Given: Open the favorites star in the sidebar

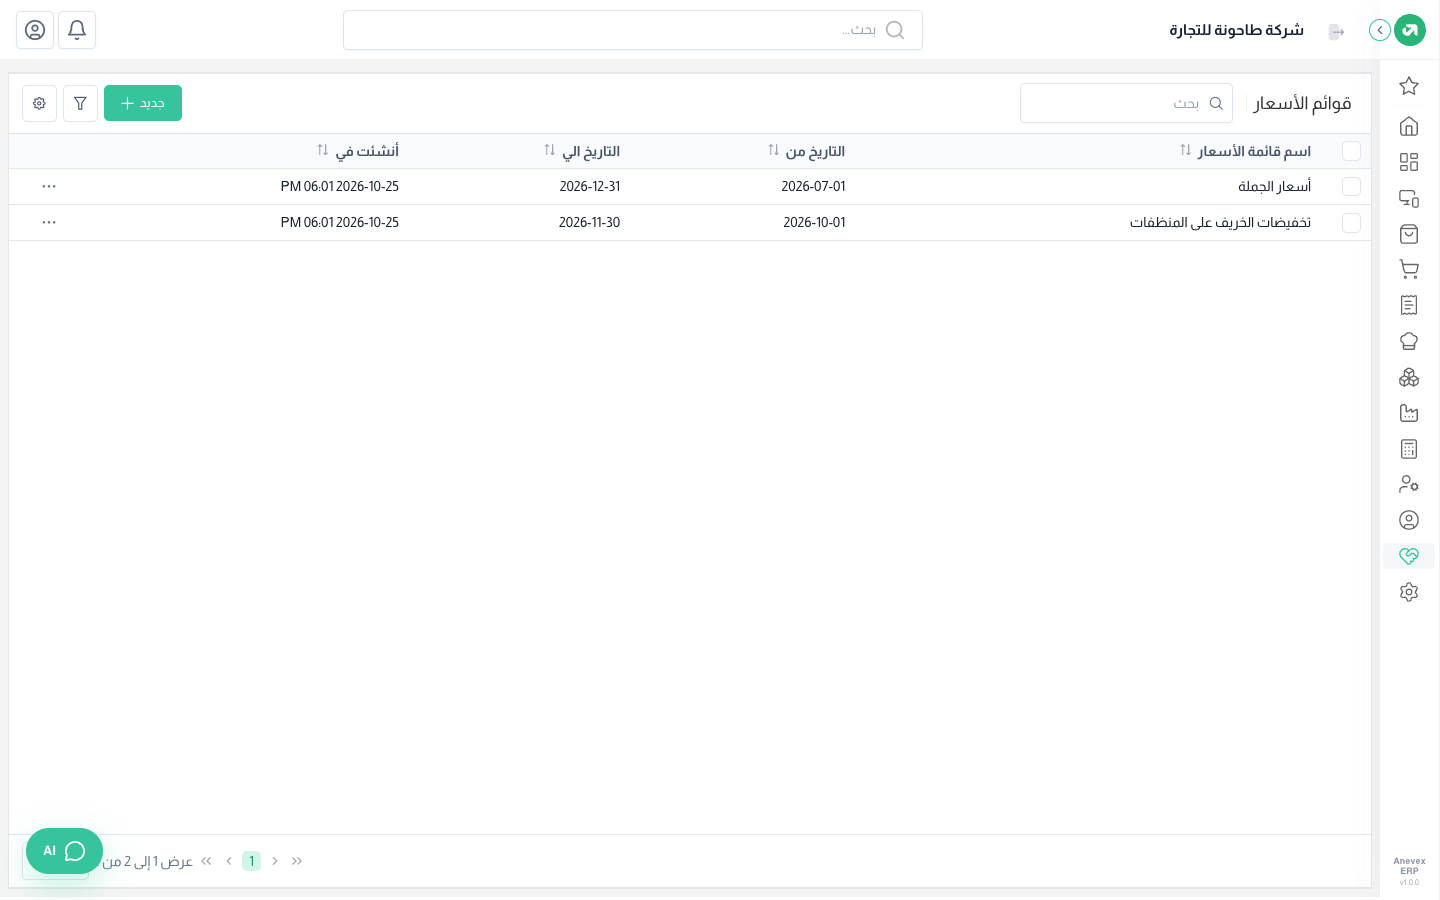Looking at the screenshot, I should tap(1409, 86).
